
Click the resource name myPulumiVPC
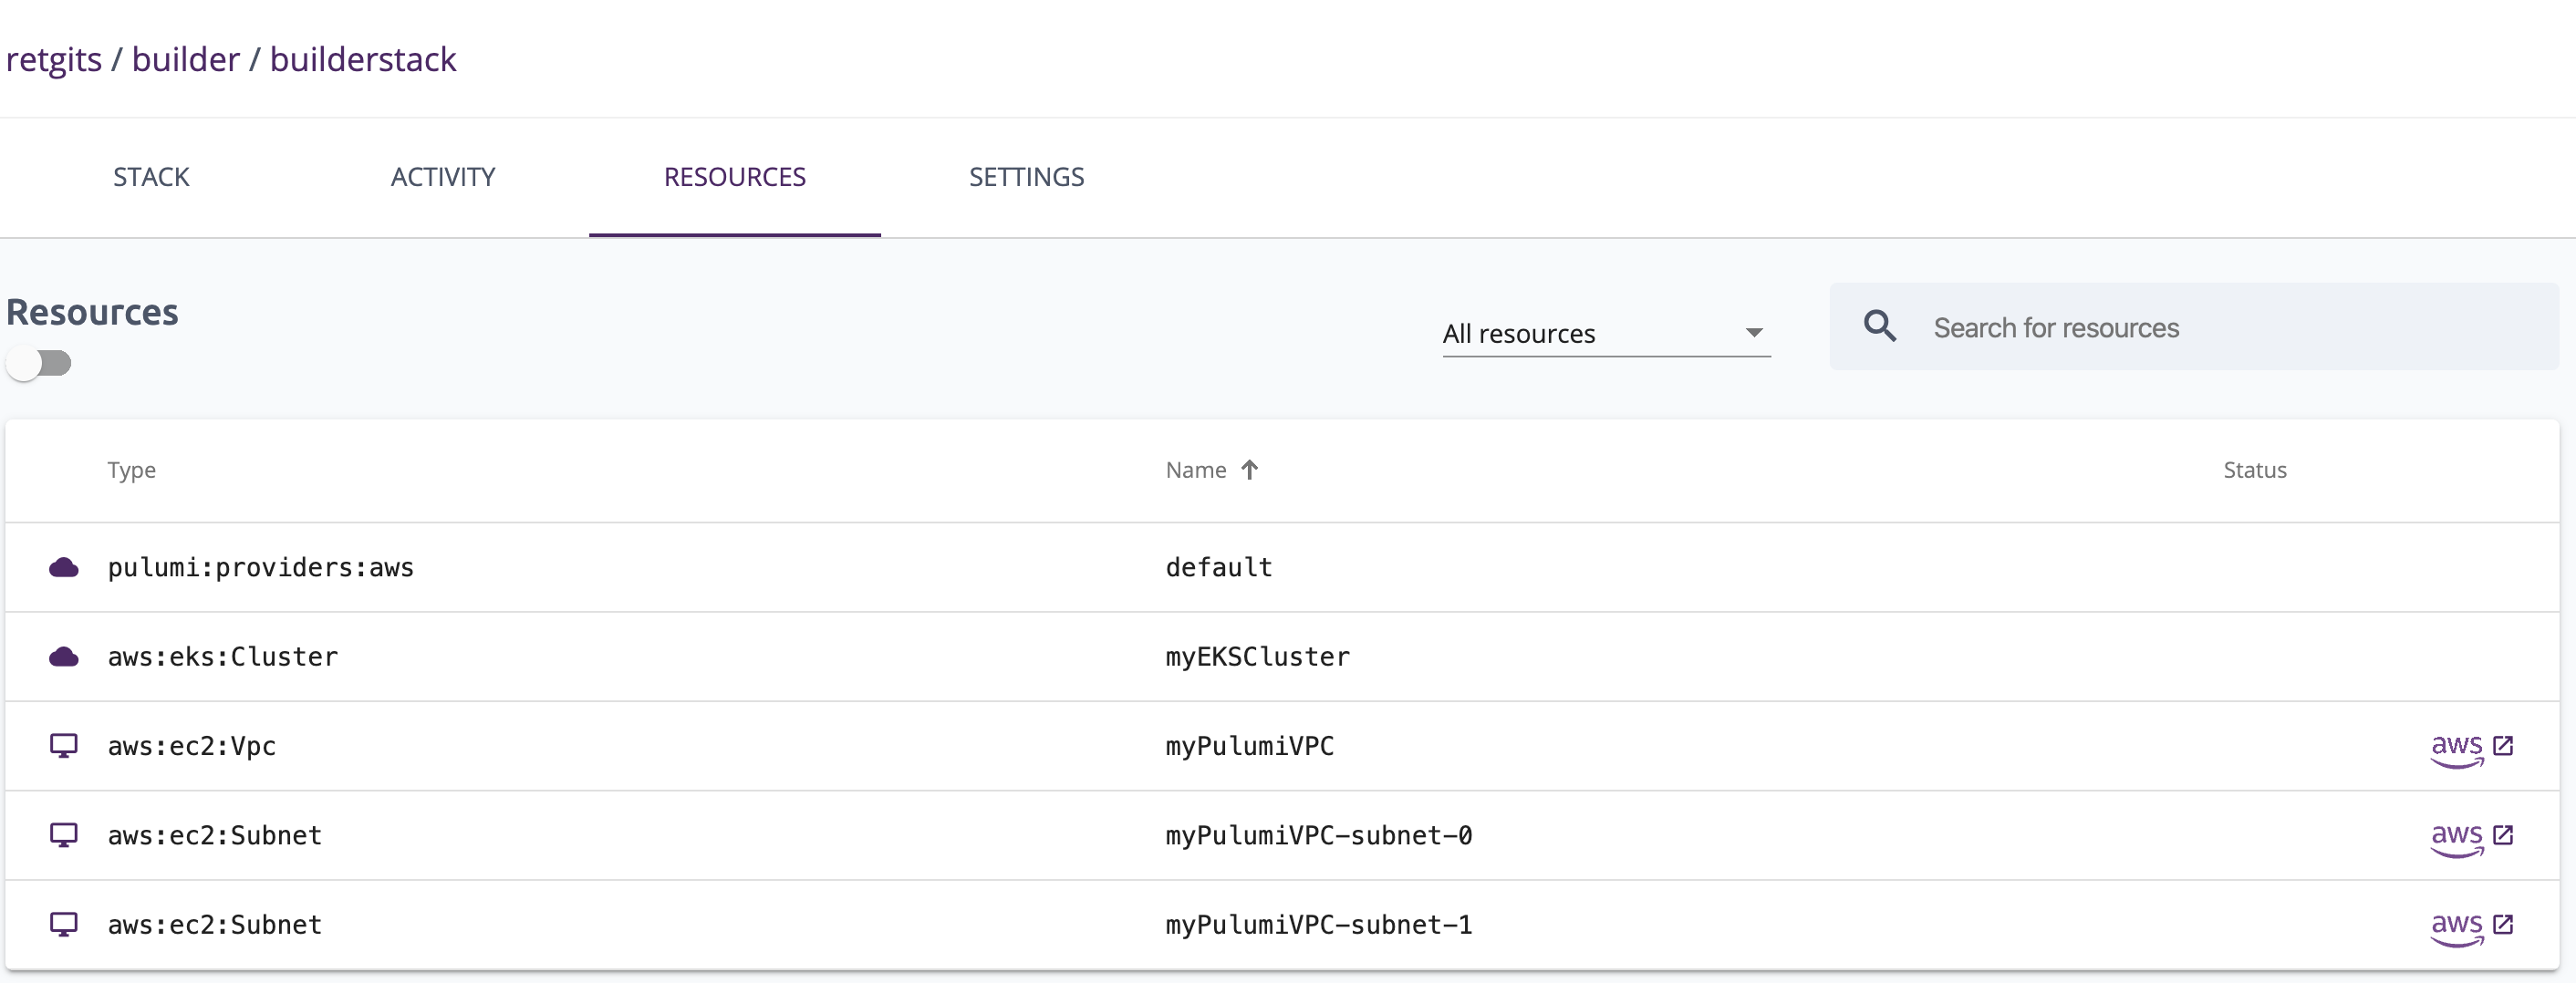coord(1250,746)
